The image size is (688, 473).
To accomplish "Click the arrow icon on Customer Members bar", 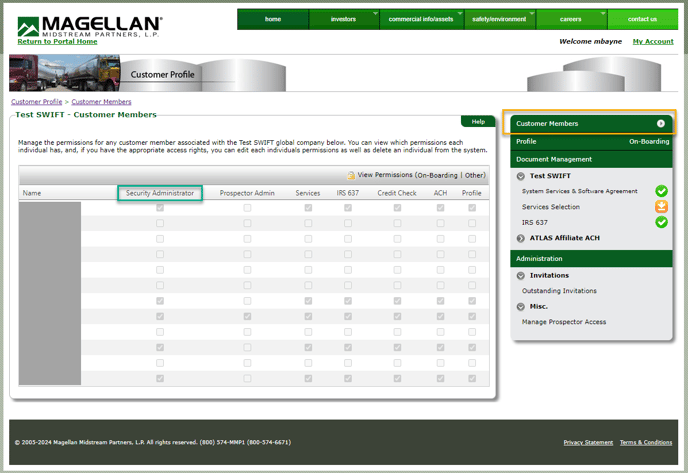I will click(660, 124).
